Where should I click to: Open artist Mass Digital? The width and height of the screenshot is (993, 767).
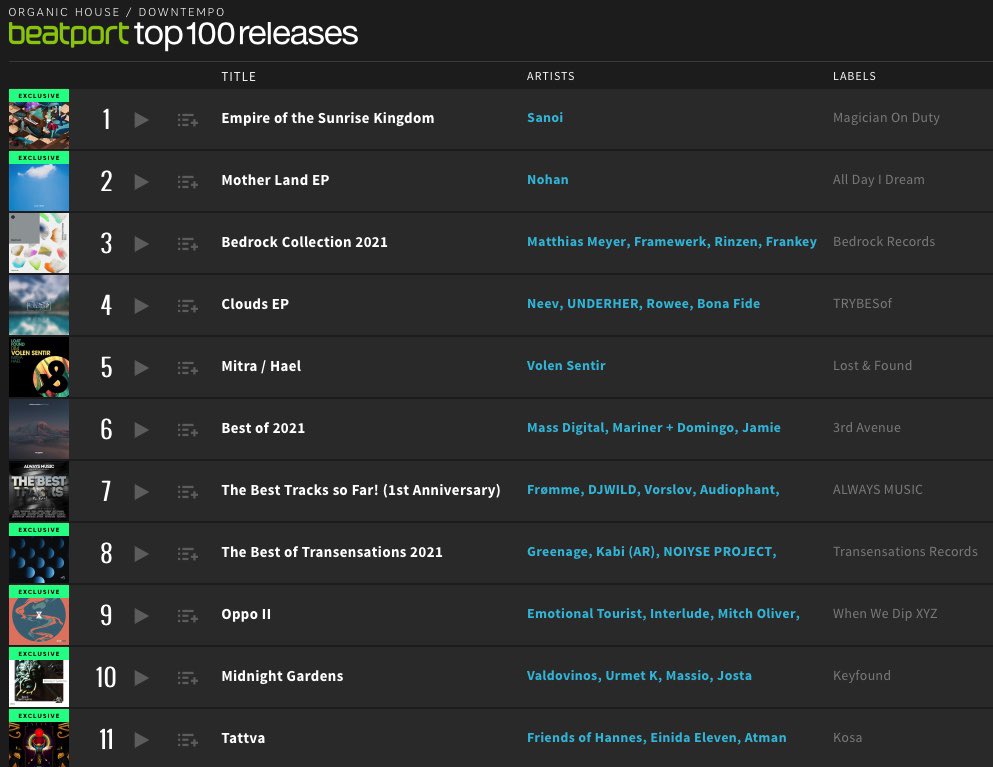[566, 428]
